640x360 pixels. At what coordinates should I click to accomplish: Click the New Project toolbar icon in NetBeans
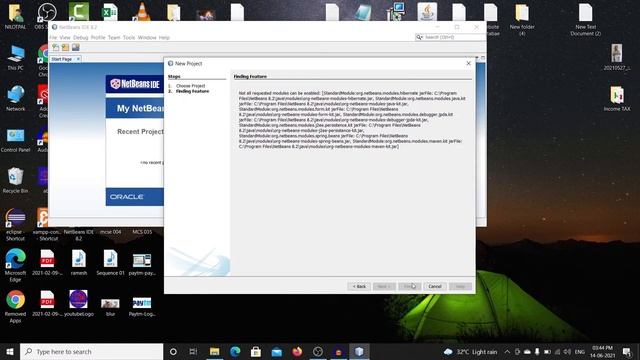(65, 47)
